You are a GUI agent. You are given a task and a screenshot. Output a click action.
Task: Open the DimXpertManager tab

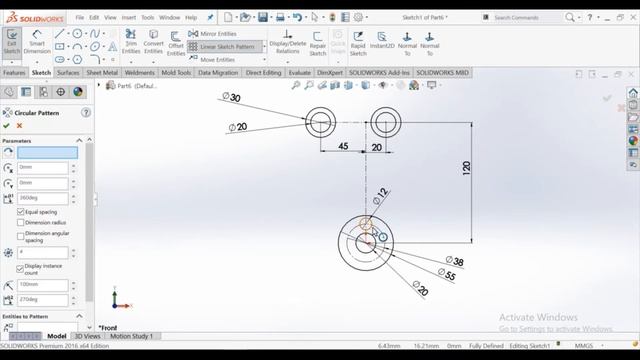(x=60, y=92)
